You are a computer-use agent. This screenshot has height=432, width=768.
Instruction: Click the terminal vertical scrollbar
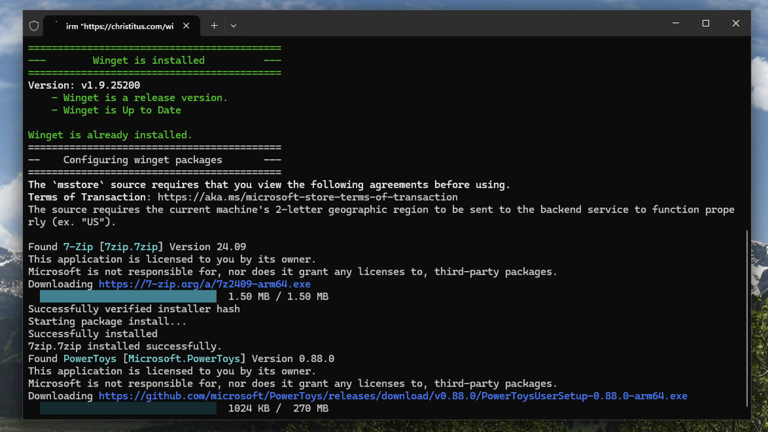[746, 220]
